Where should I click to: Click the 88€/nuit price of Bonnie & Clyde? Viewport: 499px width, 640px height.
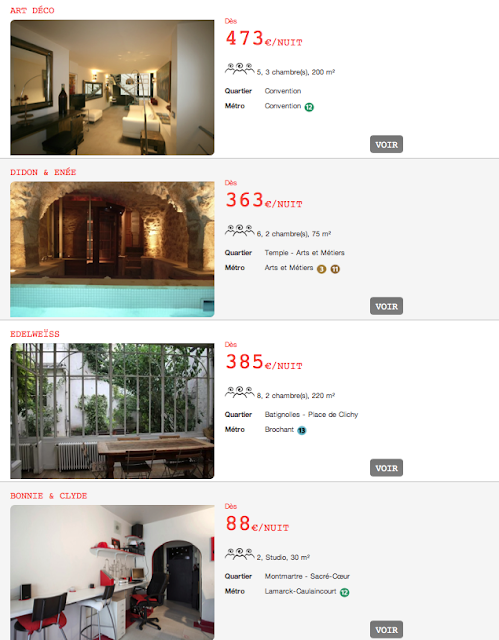point(257,524)
